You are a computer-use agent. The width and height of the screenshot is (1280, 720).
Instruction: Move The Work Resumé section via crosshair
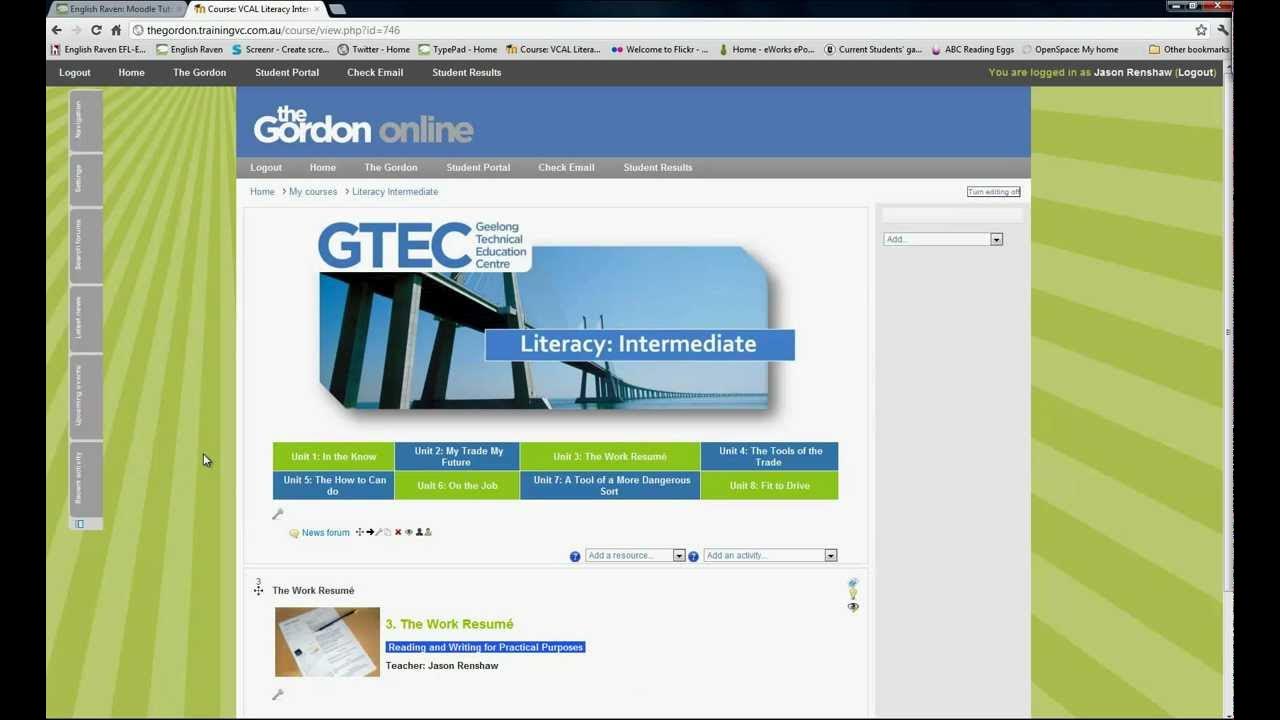pyautogui.click(x=258, y=591)
